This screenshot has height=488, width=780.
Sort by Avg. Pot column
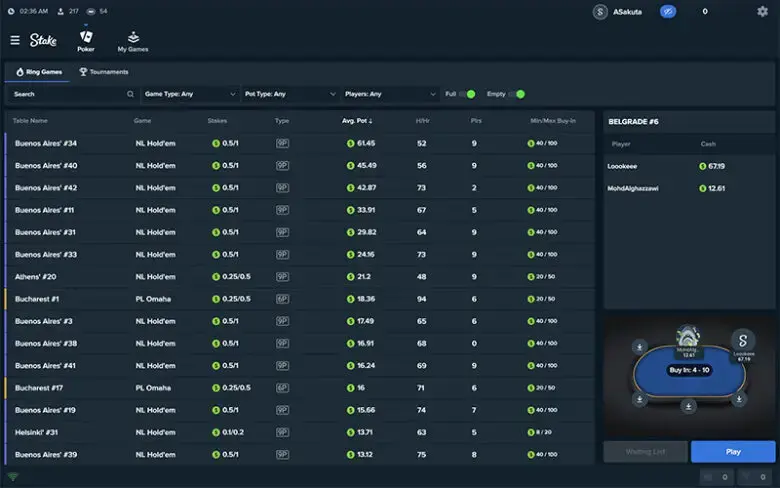coord(357,121)
